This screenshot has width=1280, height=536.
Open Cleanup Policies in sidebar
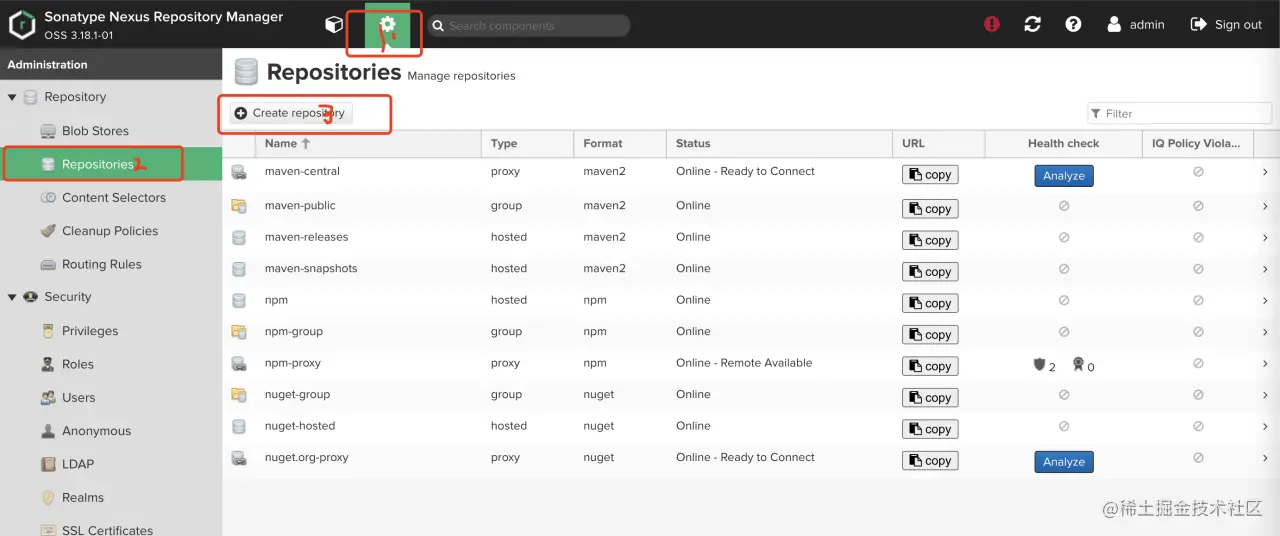pyautogui.click(x=110, y=231)
